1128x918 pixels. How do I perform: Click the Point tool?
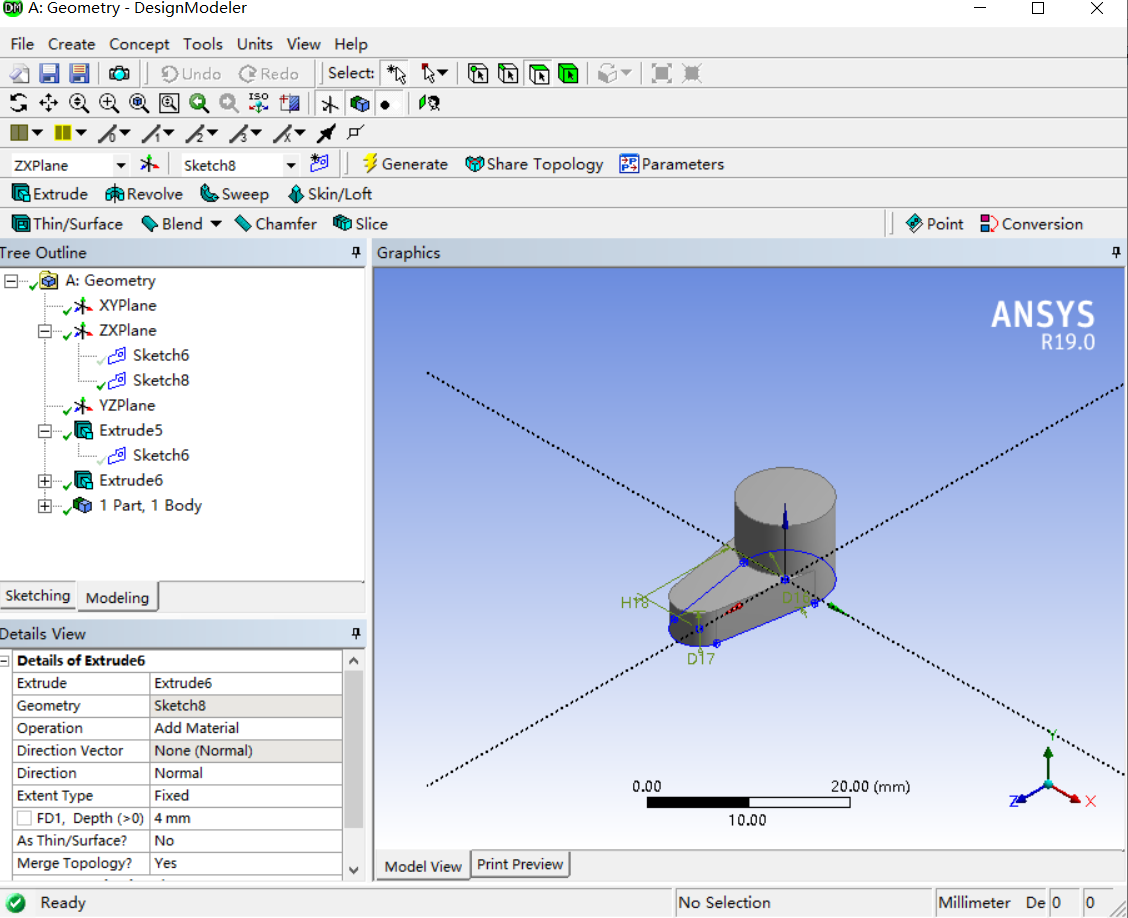(934, 224)
